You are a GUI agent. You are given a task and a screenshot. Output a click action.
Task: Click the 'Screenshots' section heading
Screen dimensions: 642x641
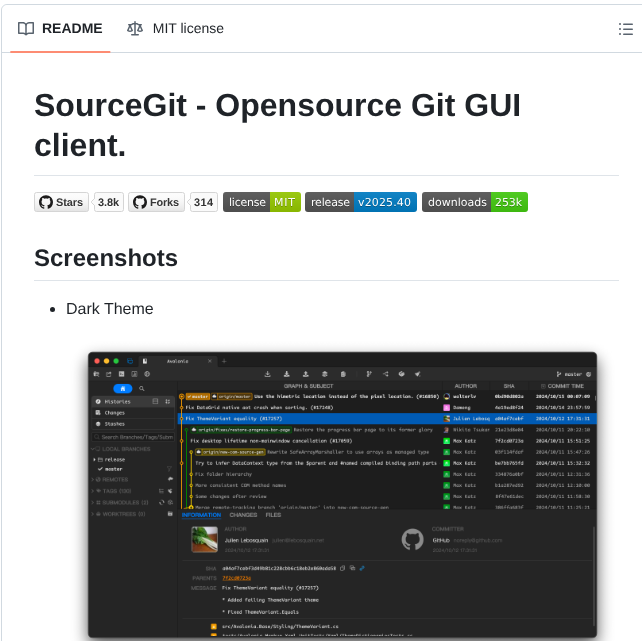106,258
